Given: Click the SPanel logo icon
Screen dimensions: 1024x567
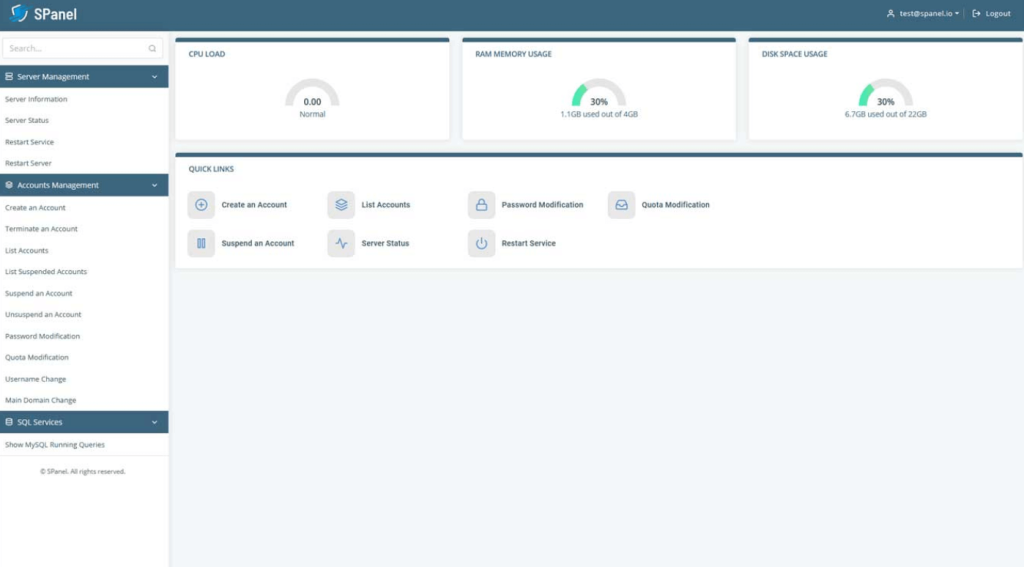Looking at the screenshot, I should (20, 13).
